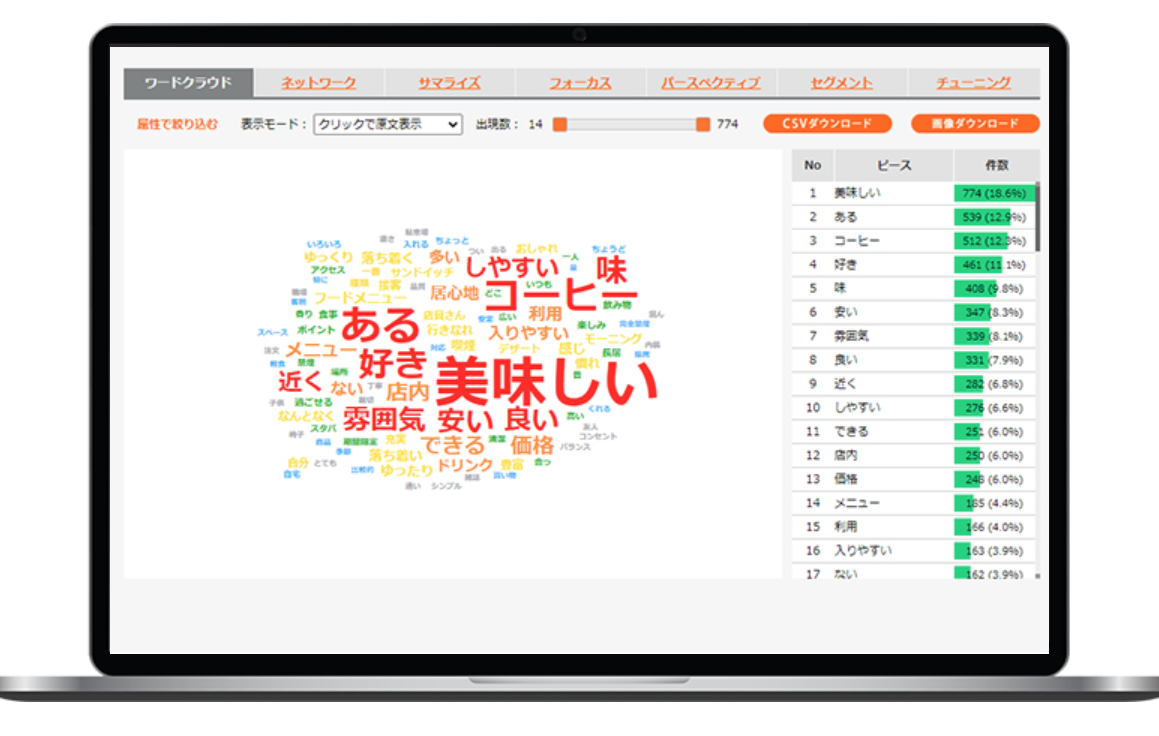Screen dimensions: 1159x736
Task: Open the セグメント tab
Action: 841,83
